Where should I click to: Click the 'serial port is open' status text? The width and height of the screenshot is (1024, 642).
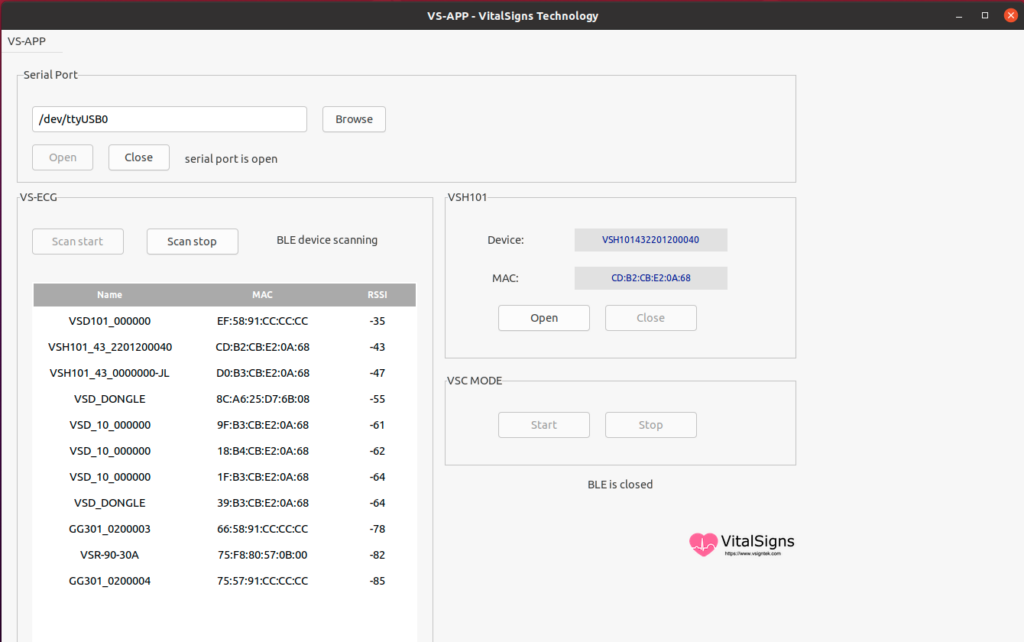pos(231,159)
